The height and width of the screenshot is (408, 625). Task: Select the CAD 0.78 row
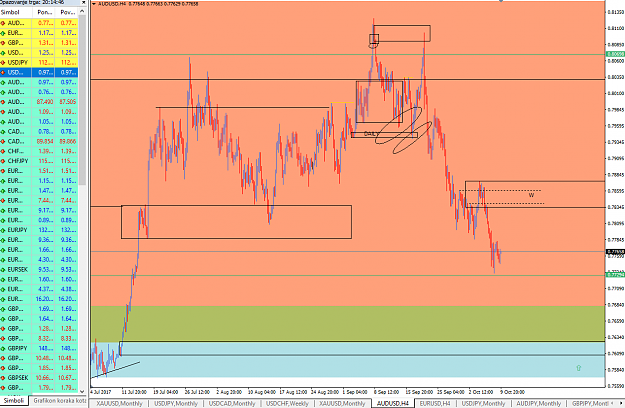[39, 131]
